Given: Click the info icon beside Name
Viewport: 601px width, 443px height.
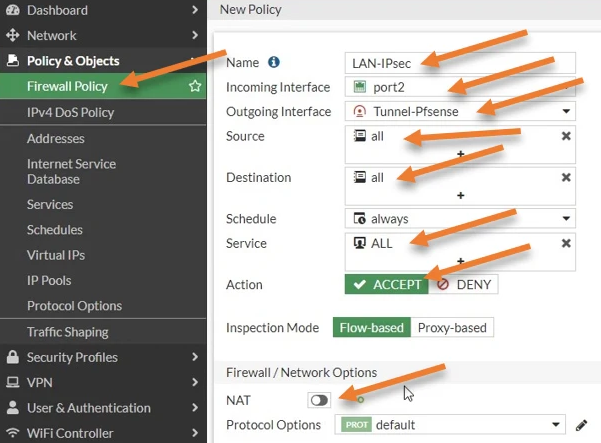Looking at the screenshot, I should [x=274, y=63].
